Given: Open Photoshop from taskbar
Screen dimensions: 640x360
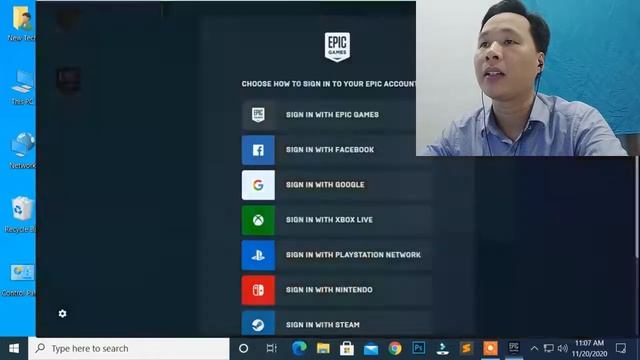Looking at the screenshot, I should (x=419, y=349).
